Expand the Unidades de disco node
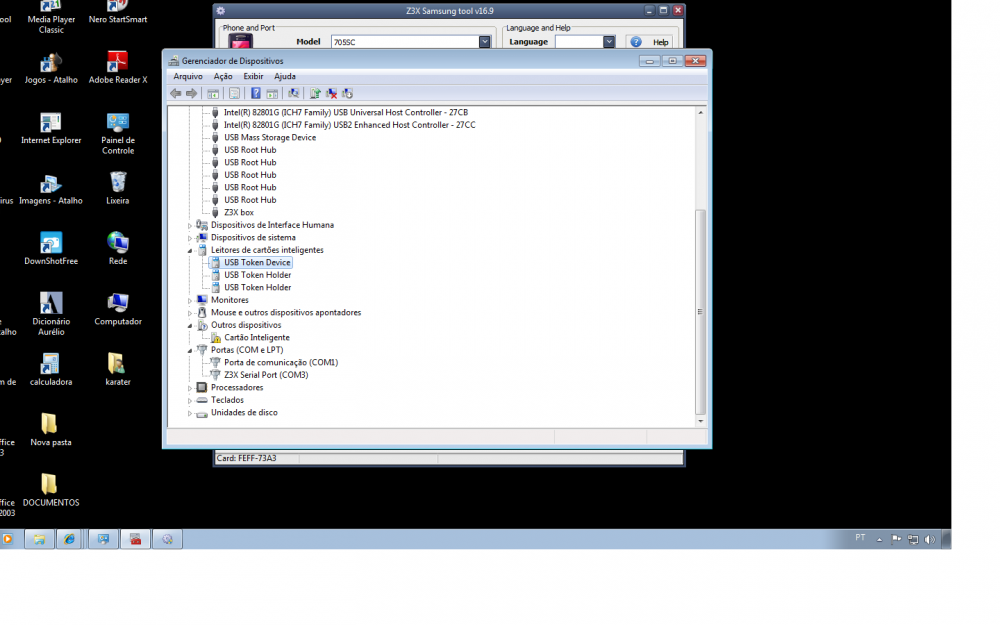 [x=189, y=413]
